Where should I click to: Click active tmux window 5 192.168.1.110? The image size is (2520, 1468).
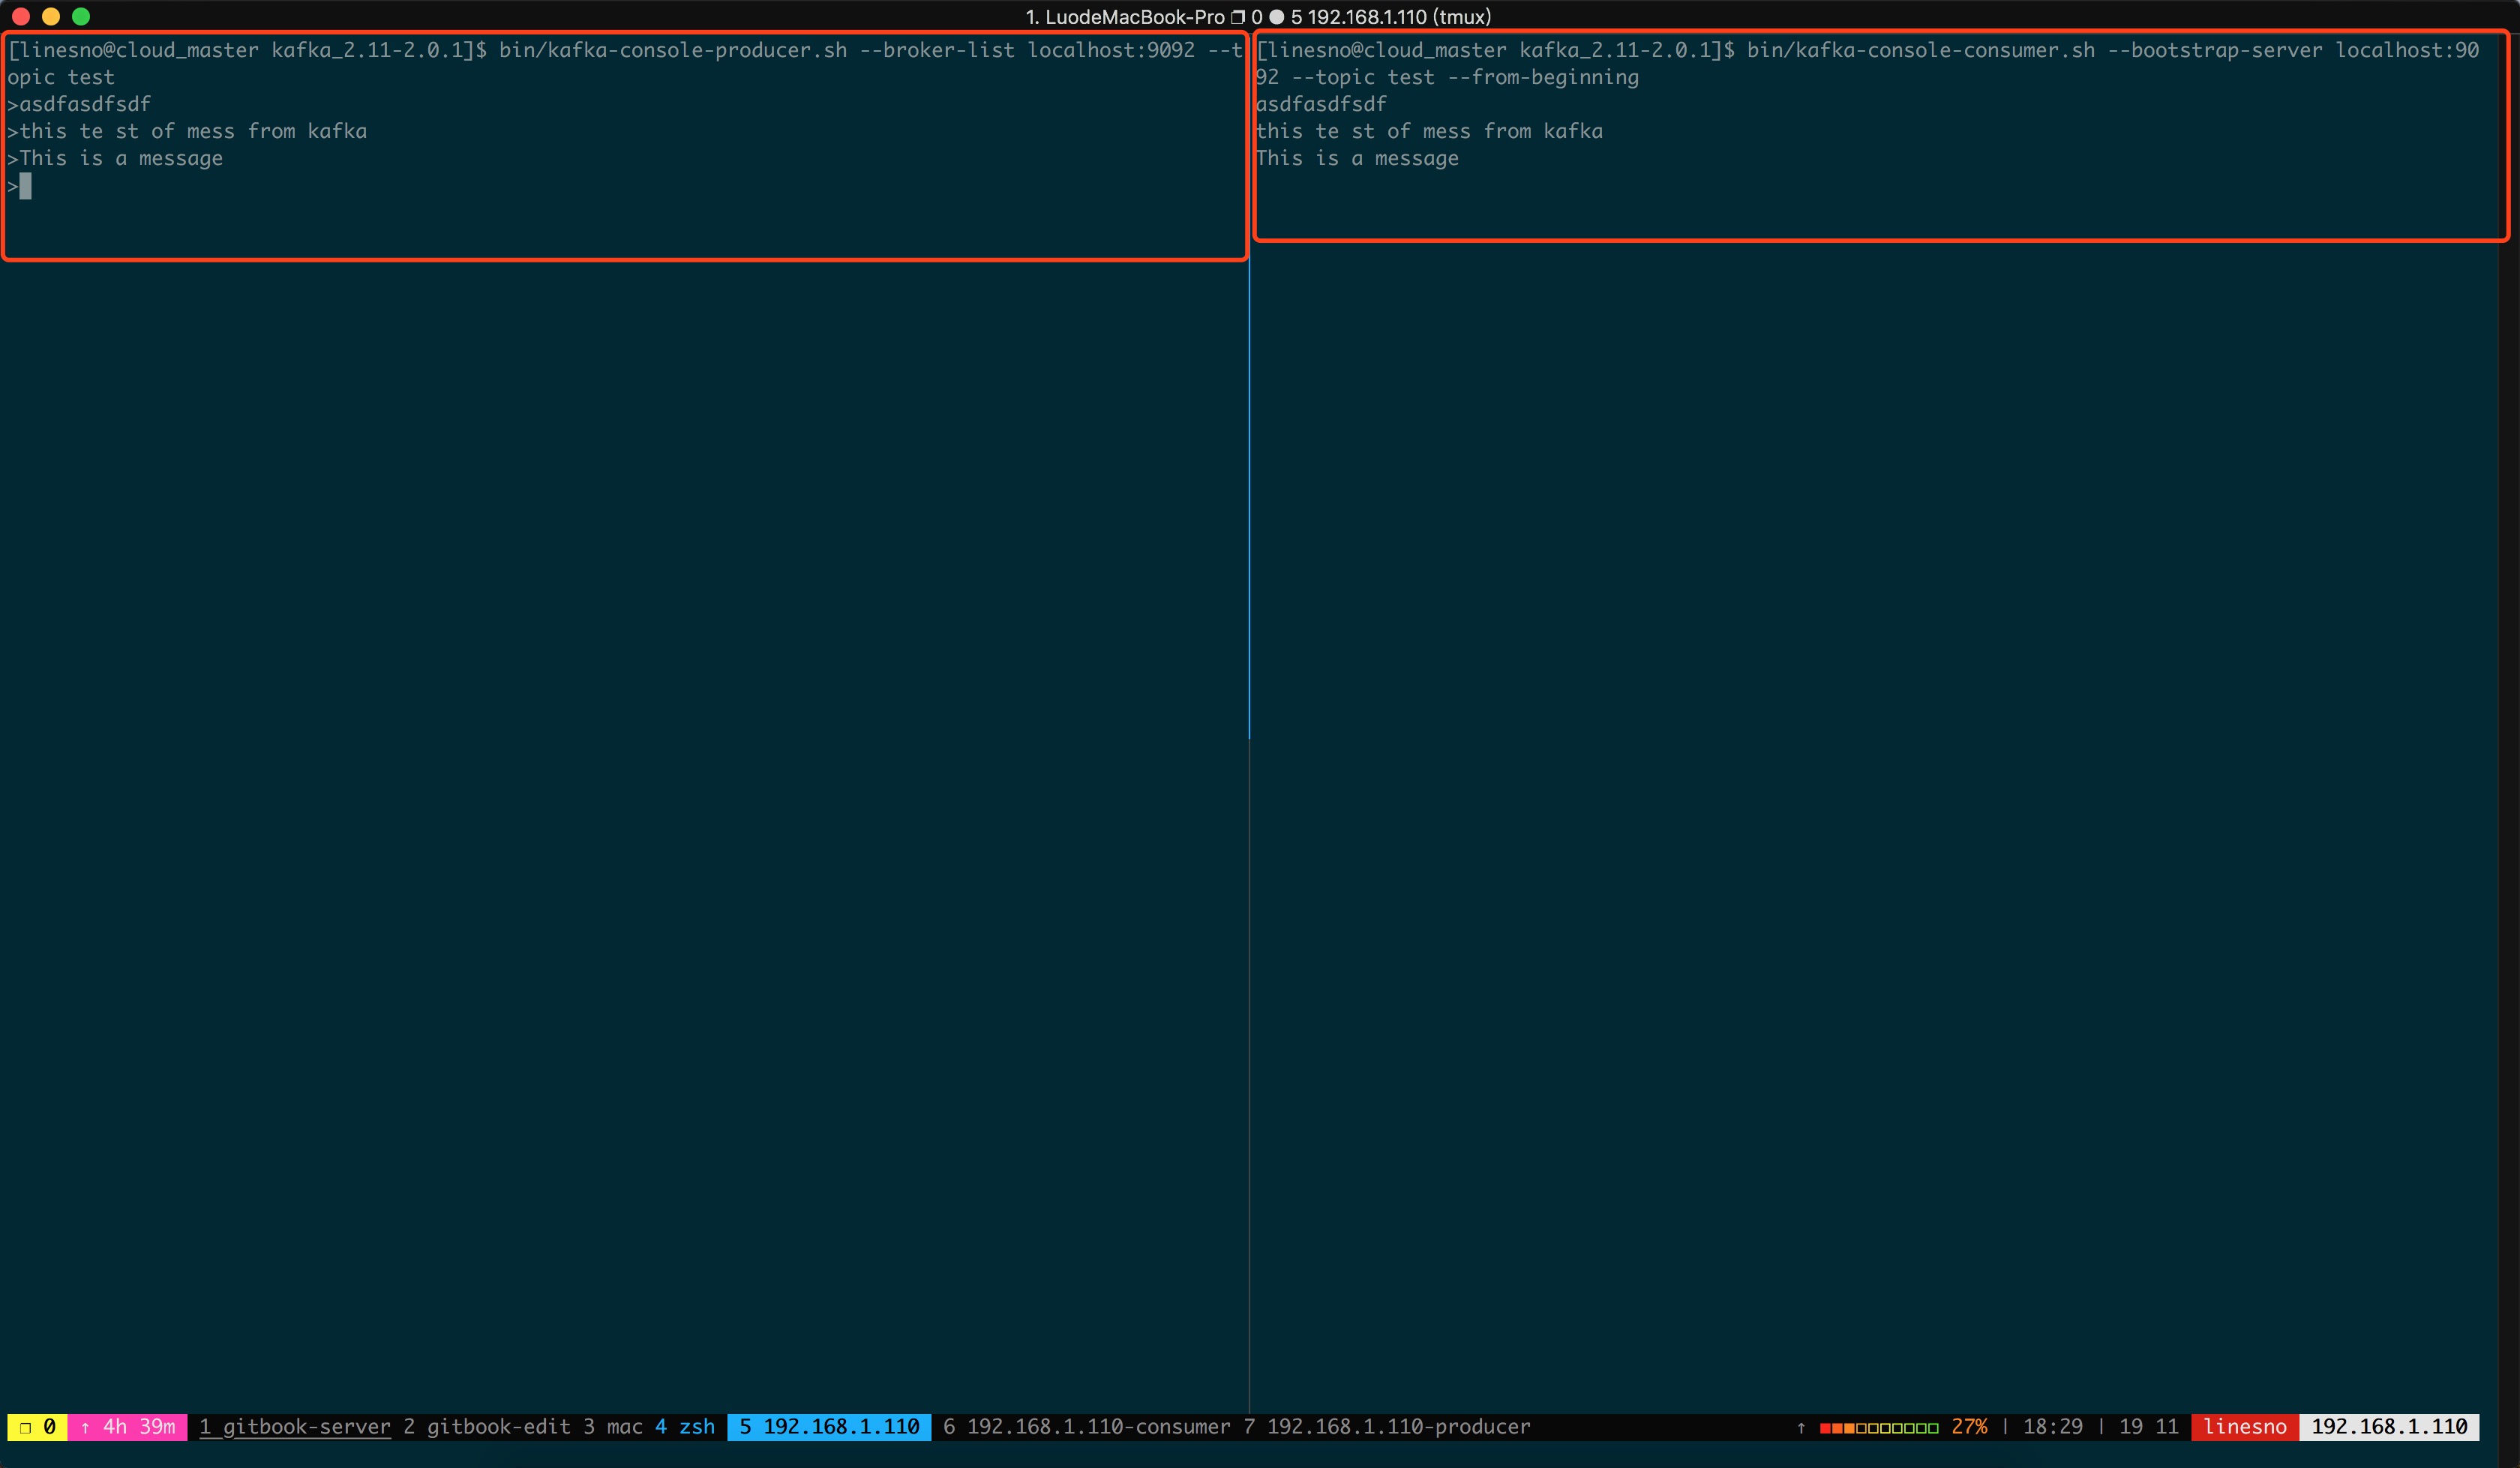[x=829, y=1427]
